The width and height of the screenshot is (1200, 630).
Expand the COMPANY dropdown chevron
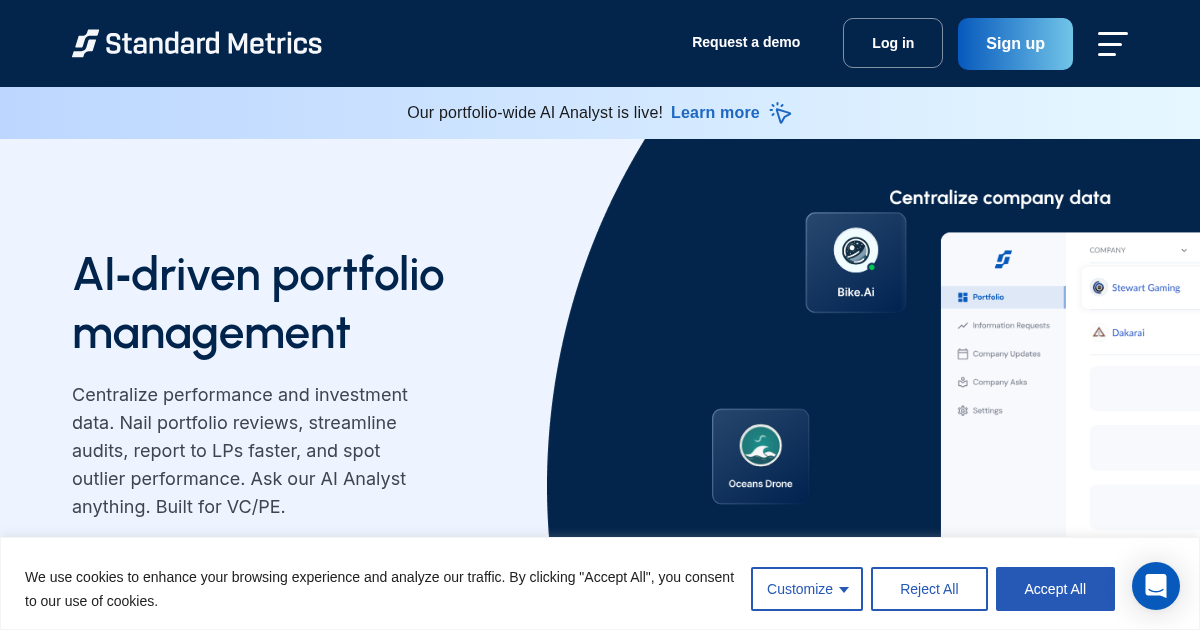[1185, 250]
